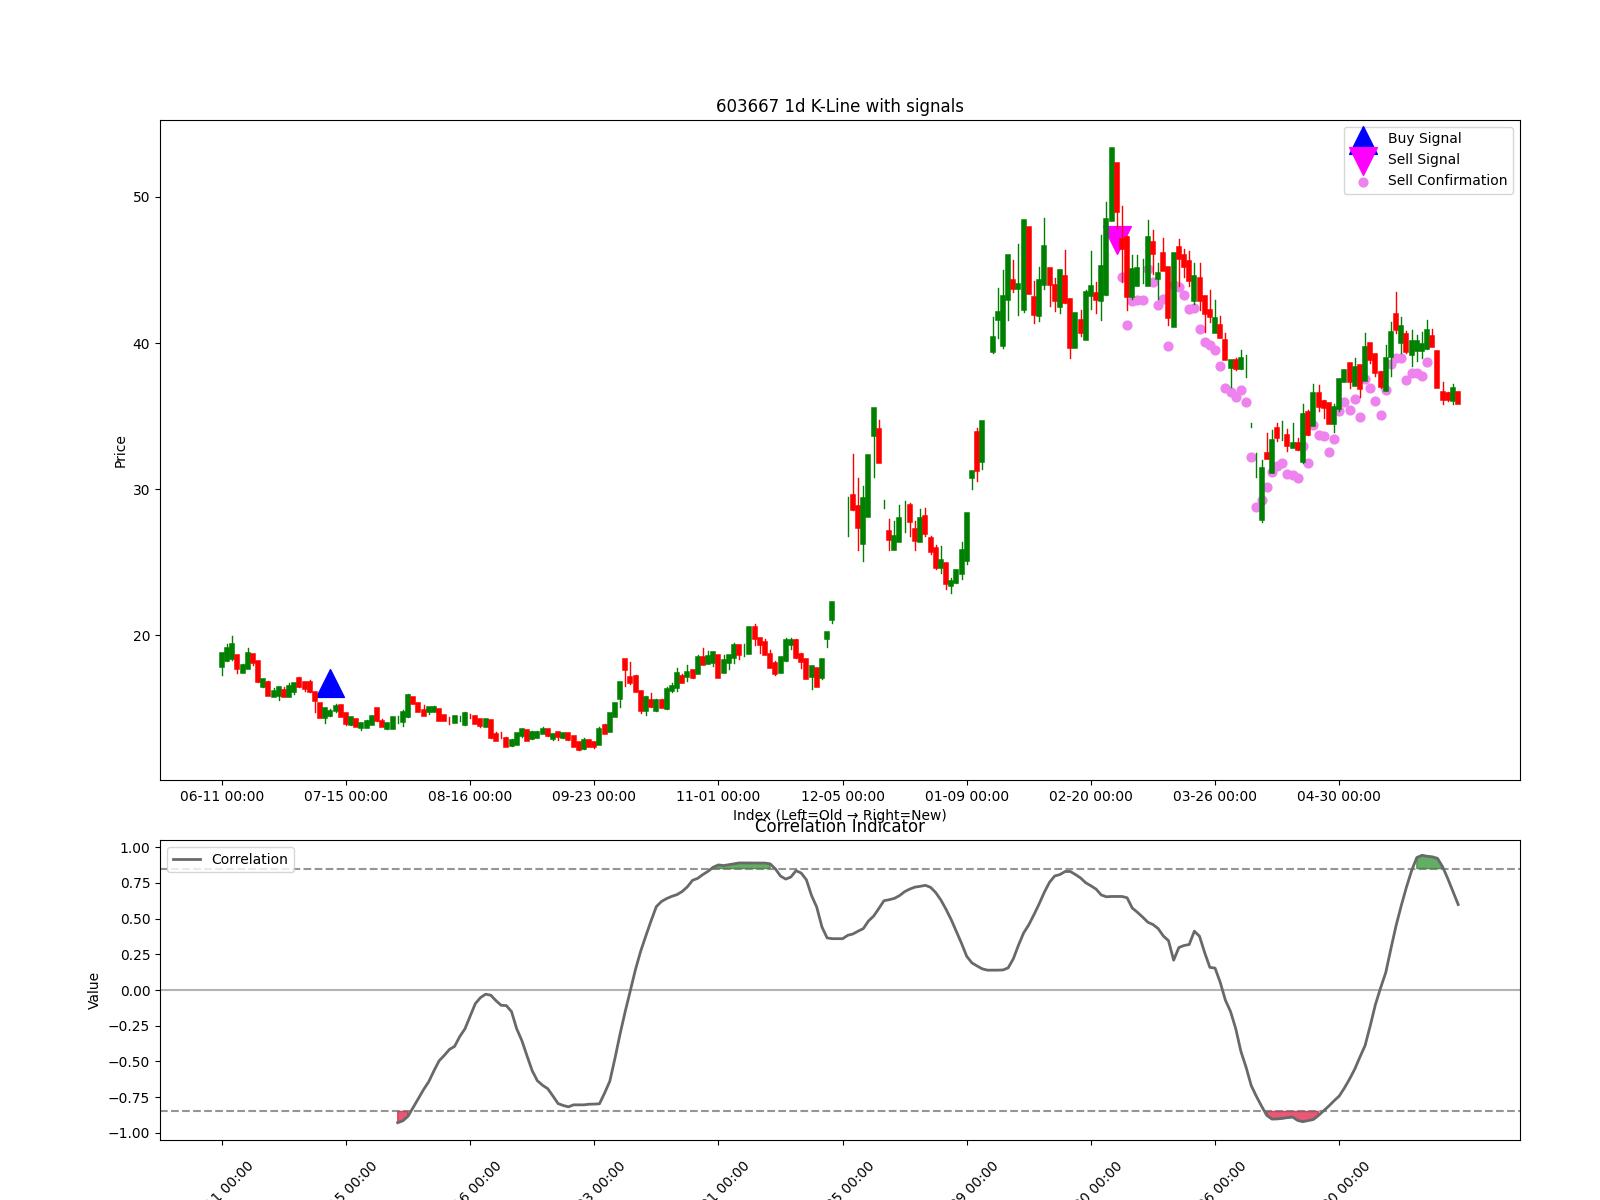Click the '07-15 00:00' date tick label
This screenshot has width=1600, height=1200.
pyautogui.click(x=346, y=796)
